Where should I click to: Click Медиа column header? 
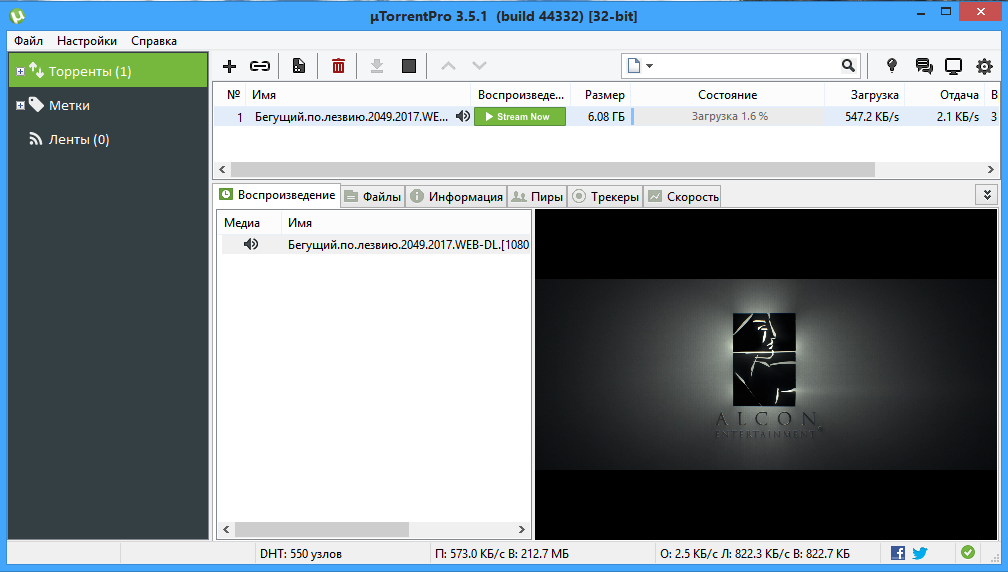pyautogui.click(x=242, y=223)
